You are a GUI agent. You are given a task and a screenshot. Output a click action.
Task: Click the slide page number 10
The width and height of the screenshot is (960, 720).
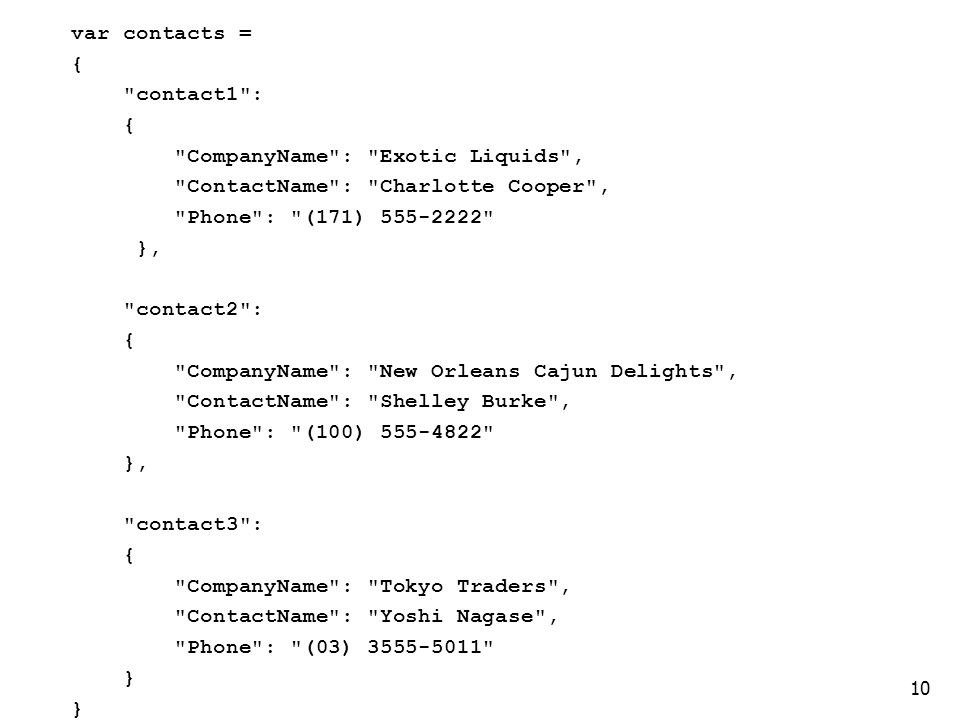(x=920, y=689)
